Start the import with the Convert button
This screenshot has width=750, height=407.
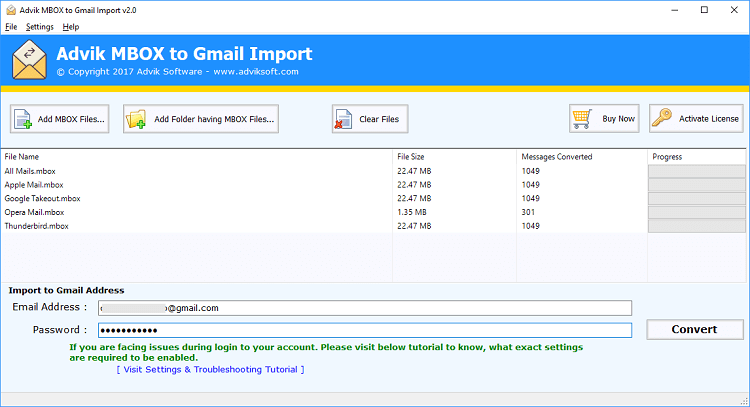(695, 330)
